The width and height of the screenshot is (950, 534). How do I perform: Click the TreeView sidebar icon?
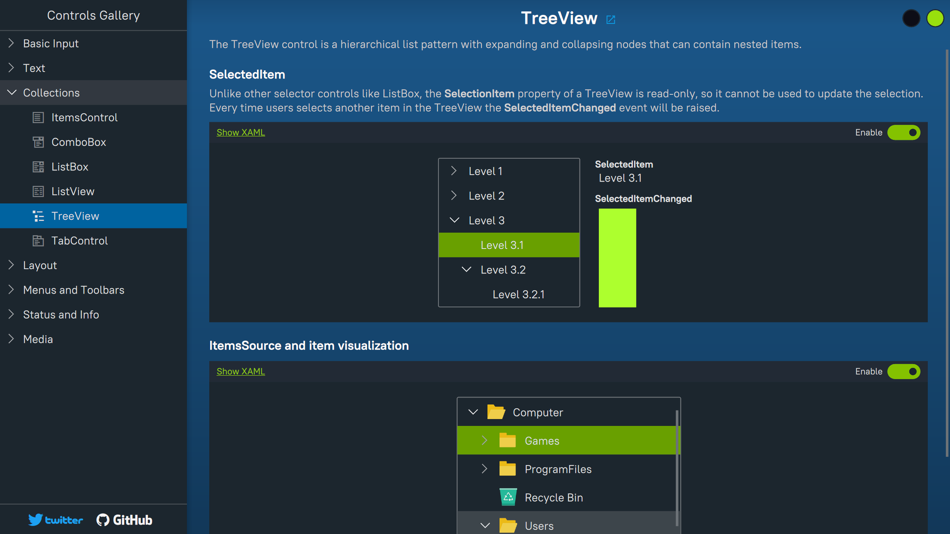(38, 216)
